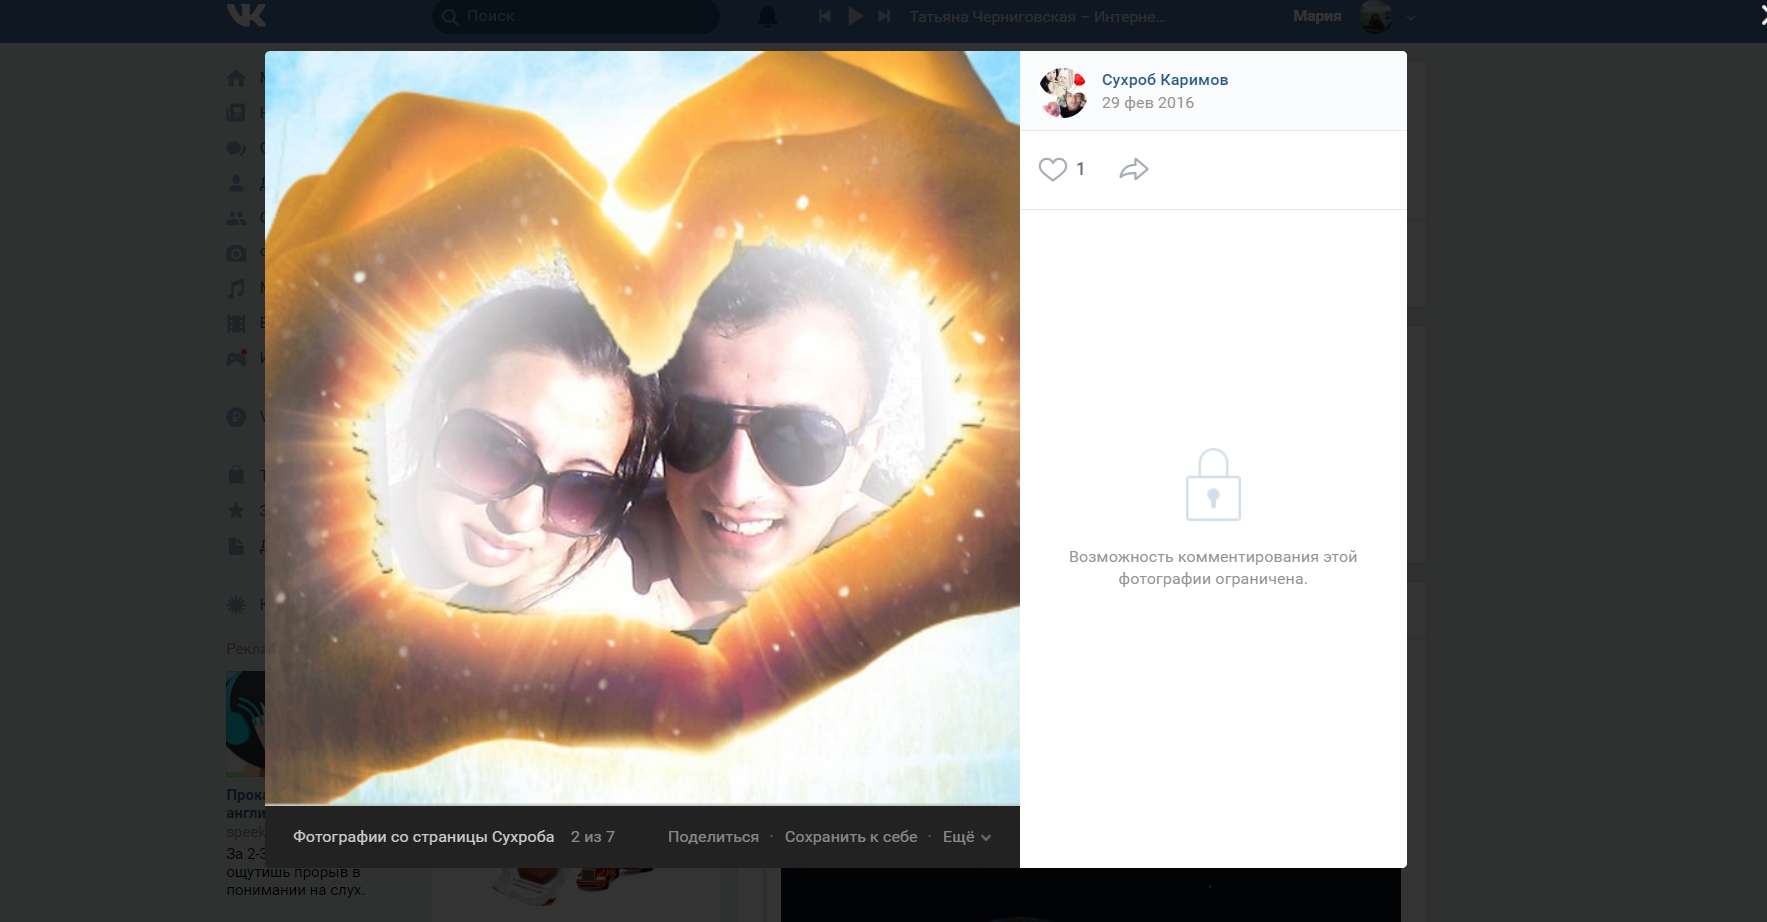Open My Page house icon in sidebar
The image size is (1767, 922).
point(236,78)
